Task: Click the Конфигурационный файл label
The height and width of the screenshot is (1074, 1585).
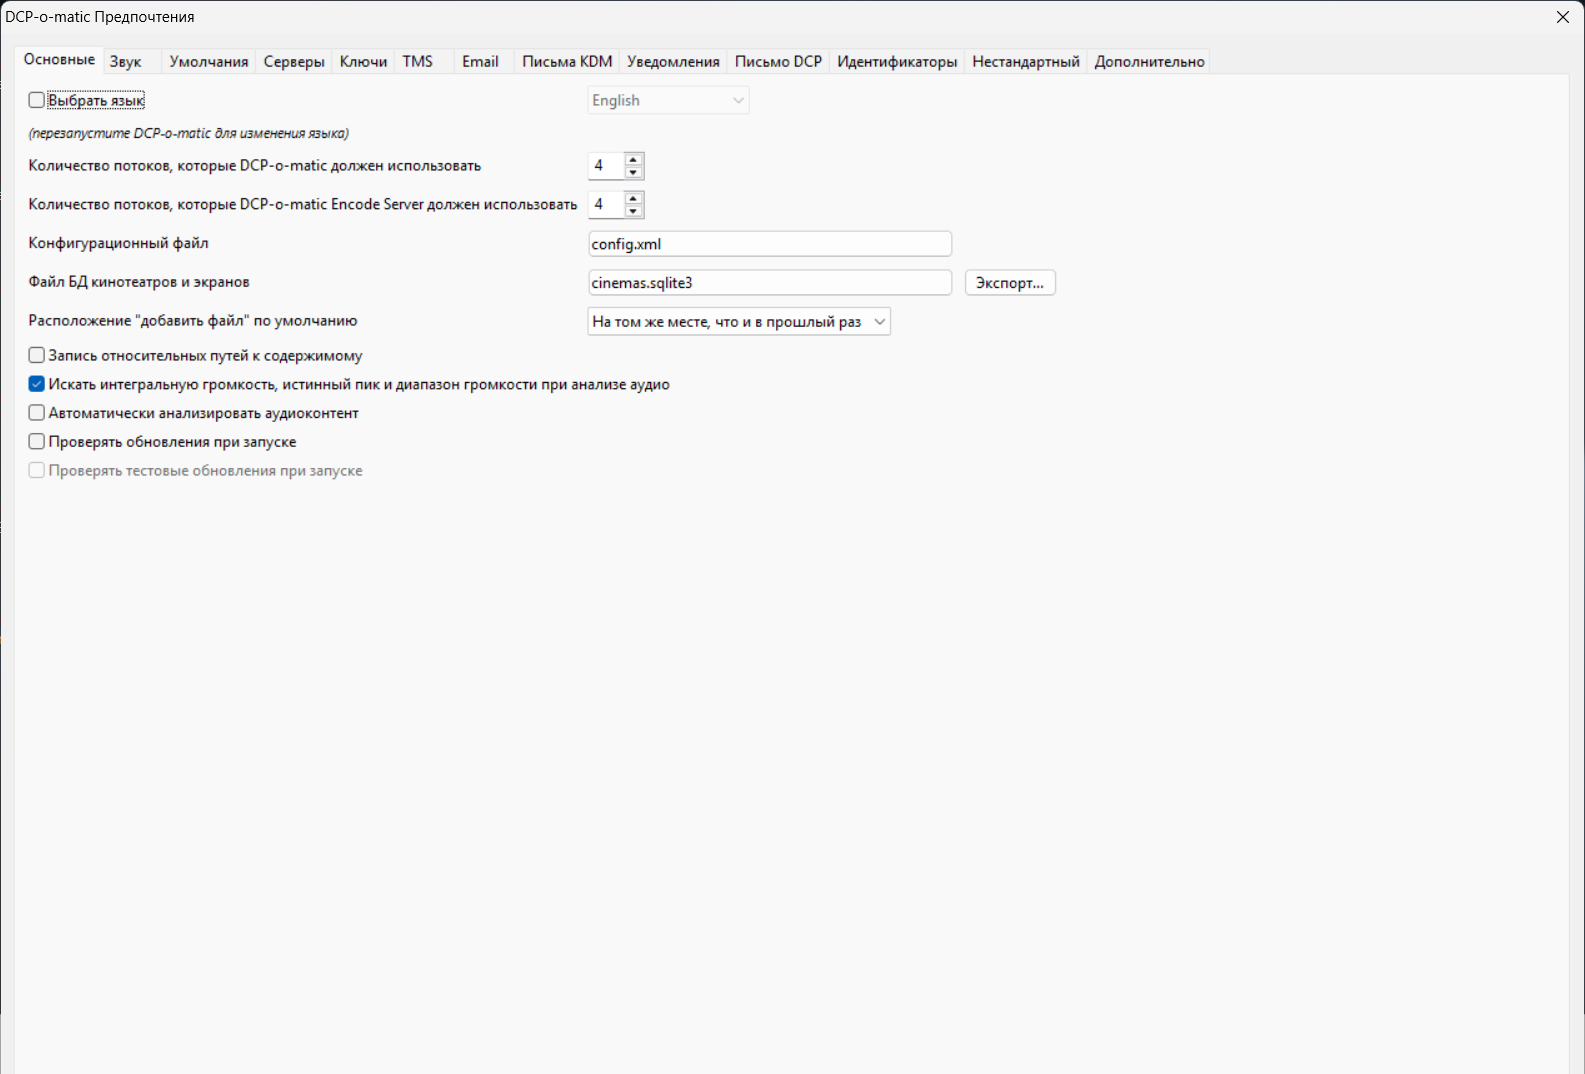Action: click(x=119, y=243)
